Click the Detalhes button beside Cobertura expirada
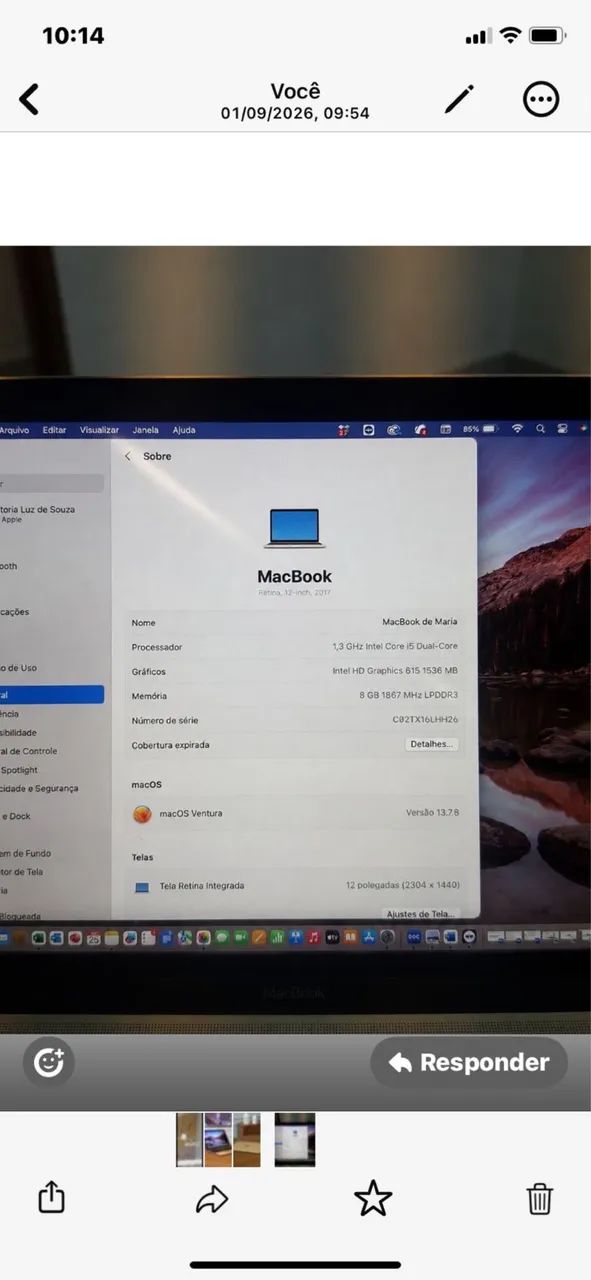Image resolution: width=591 pixels, height=1280 pixels. [432, 744]
